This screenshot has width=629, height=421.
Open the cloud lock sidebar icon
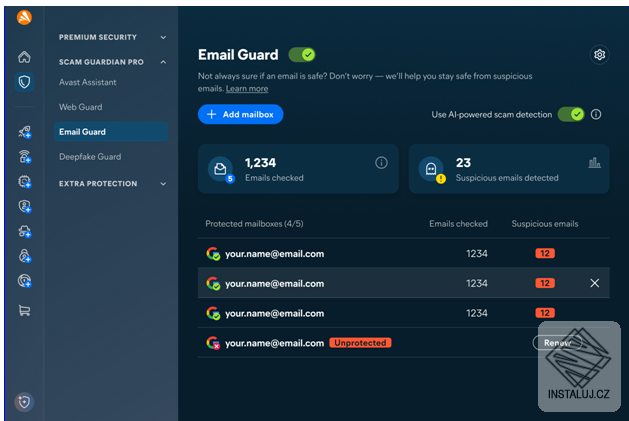point(24,231)
